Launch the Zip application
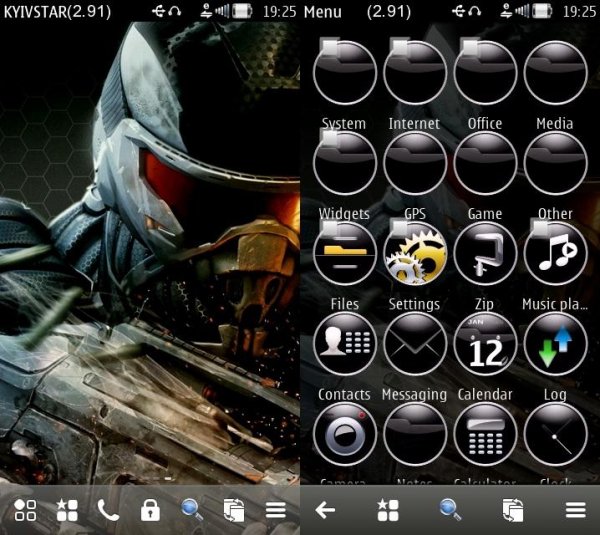600x535 pixels. pyautogui.click(x=485, y=253)
